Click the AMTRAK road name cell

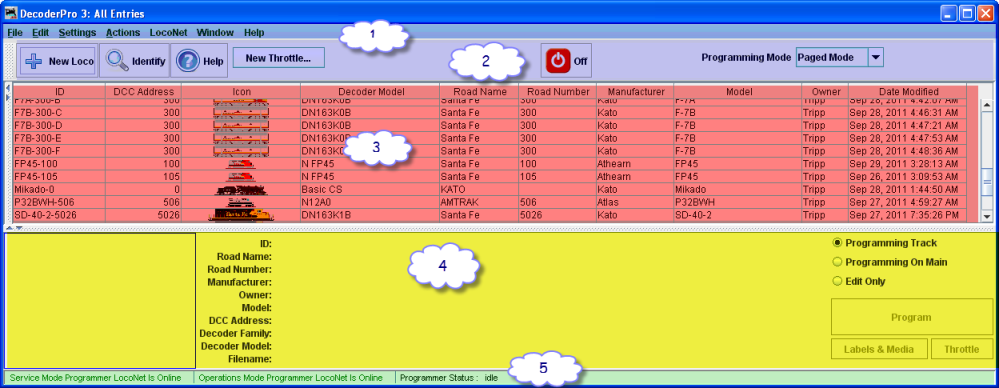479,202
